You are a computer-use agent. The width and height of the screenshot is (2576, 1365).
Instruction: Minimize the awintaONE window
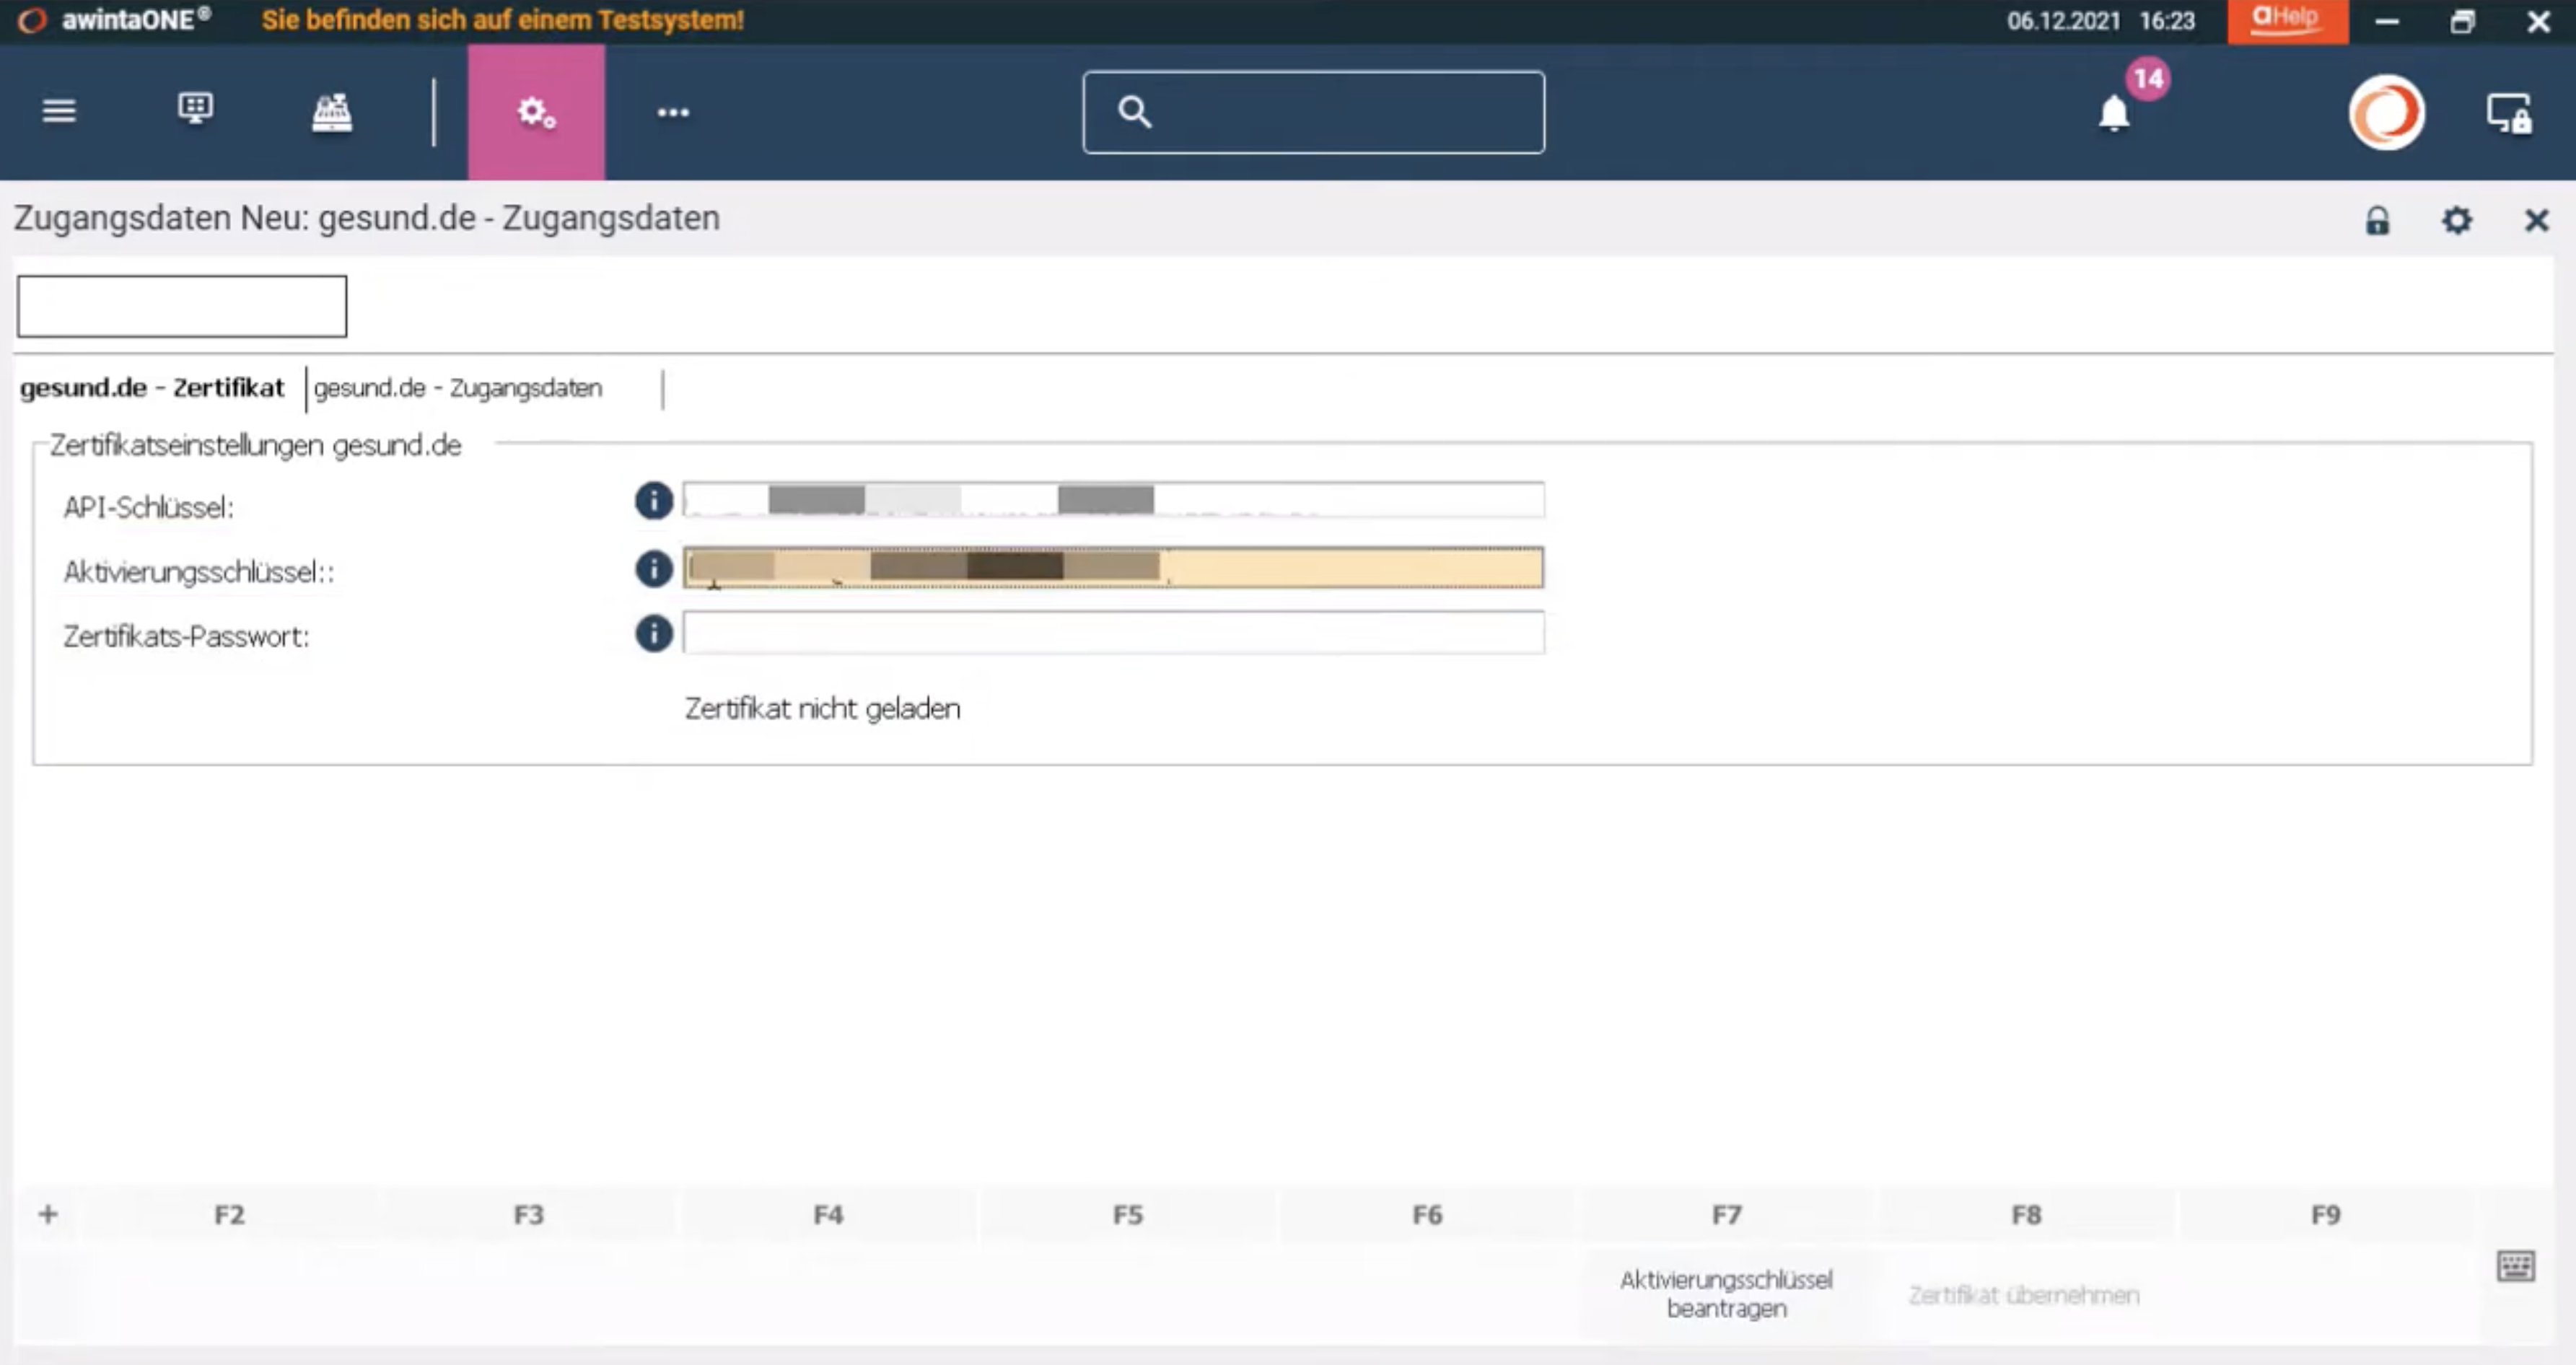pyautogui.click(x=2387, y=21)
